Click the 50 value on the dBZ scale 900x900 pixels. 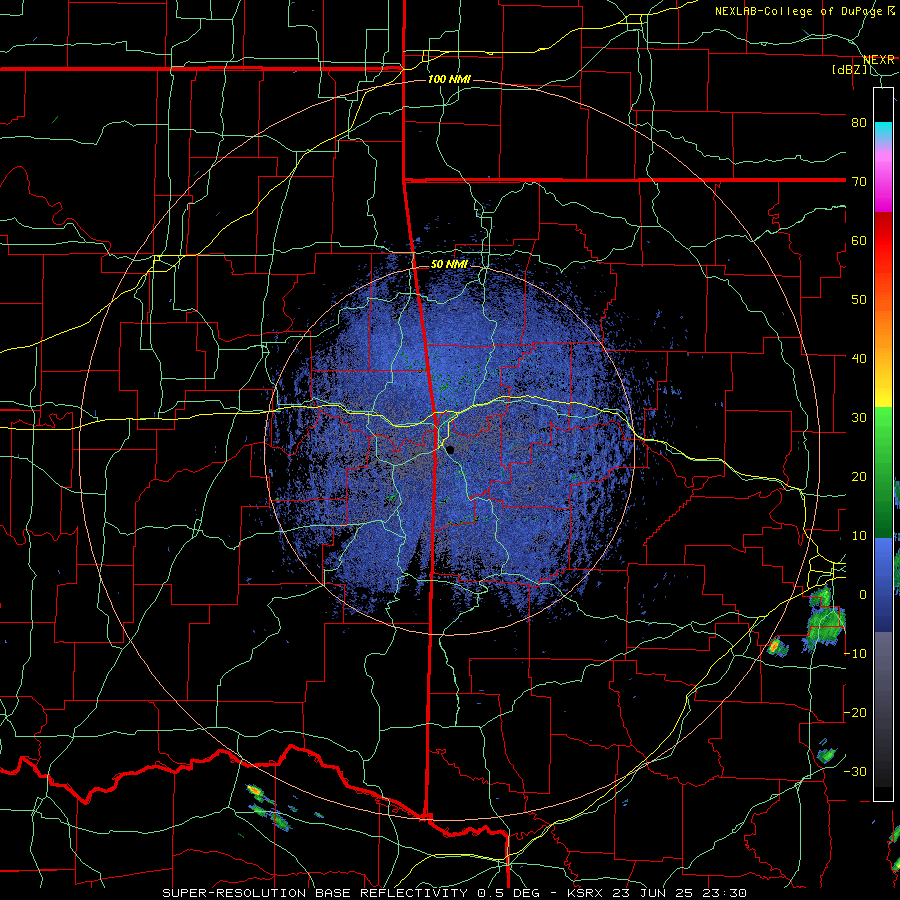(859, 300)
